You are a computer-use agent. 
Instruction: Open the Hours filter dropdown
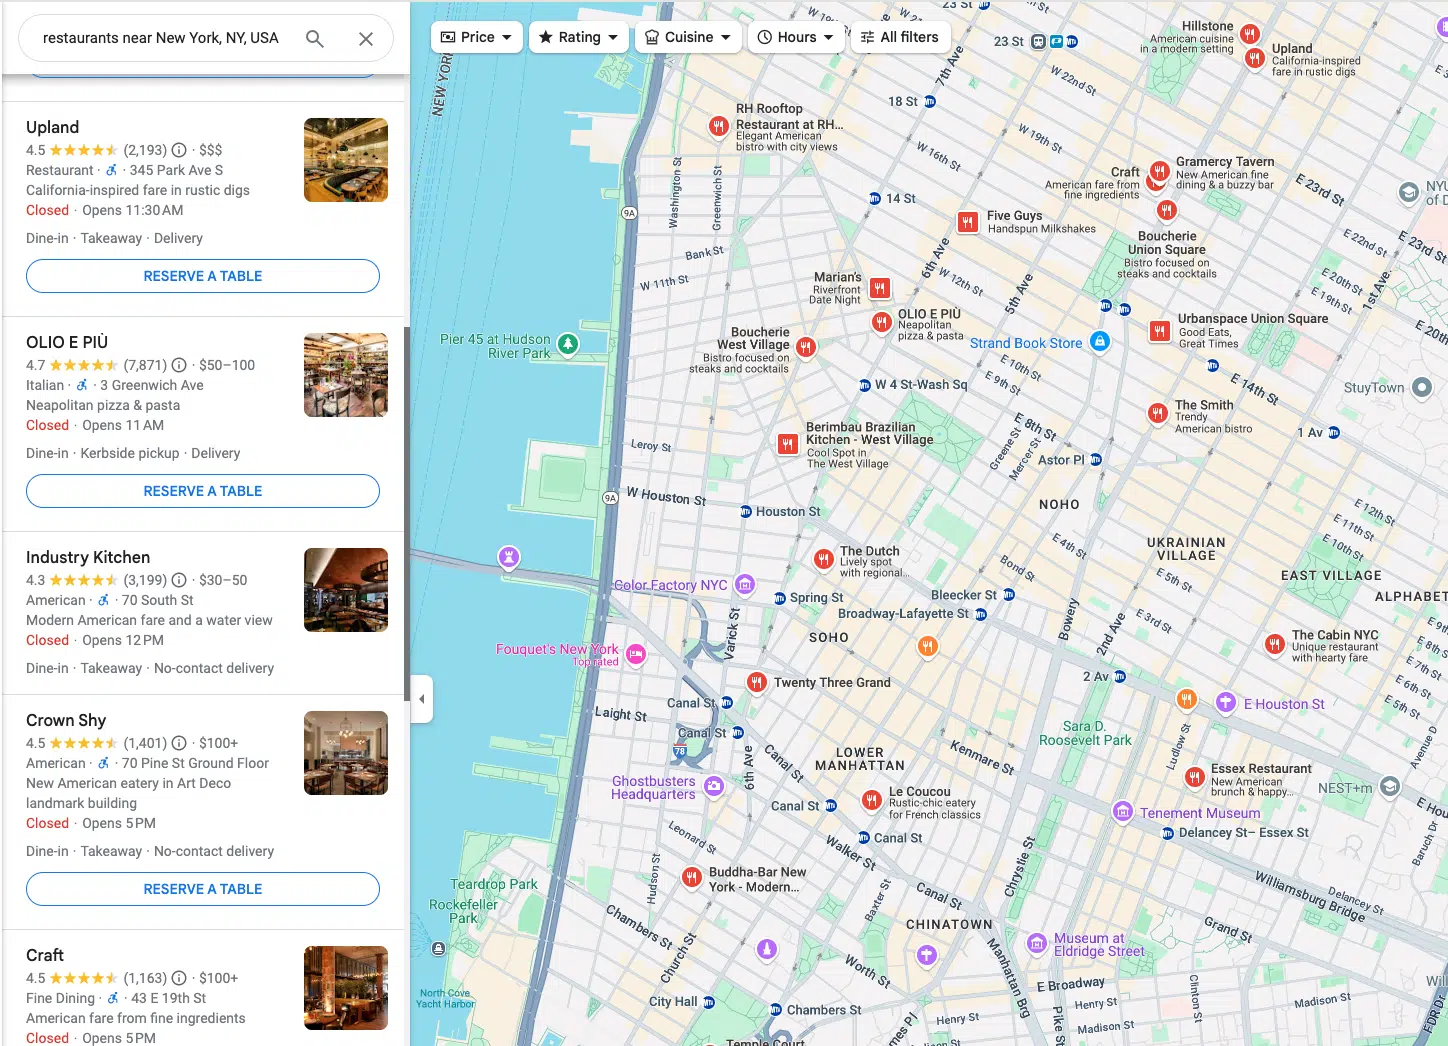tap(795, 37)
